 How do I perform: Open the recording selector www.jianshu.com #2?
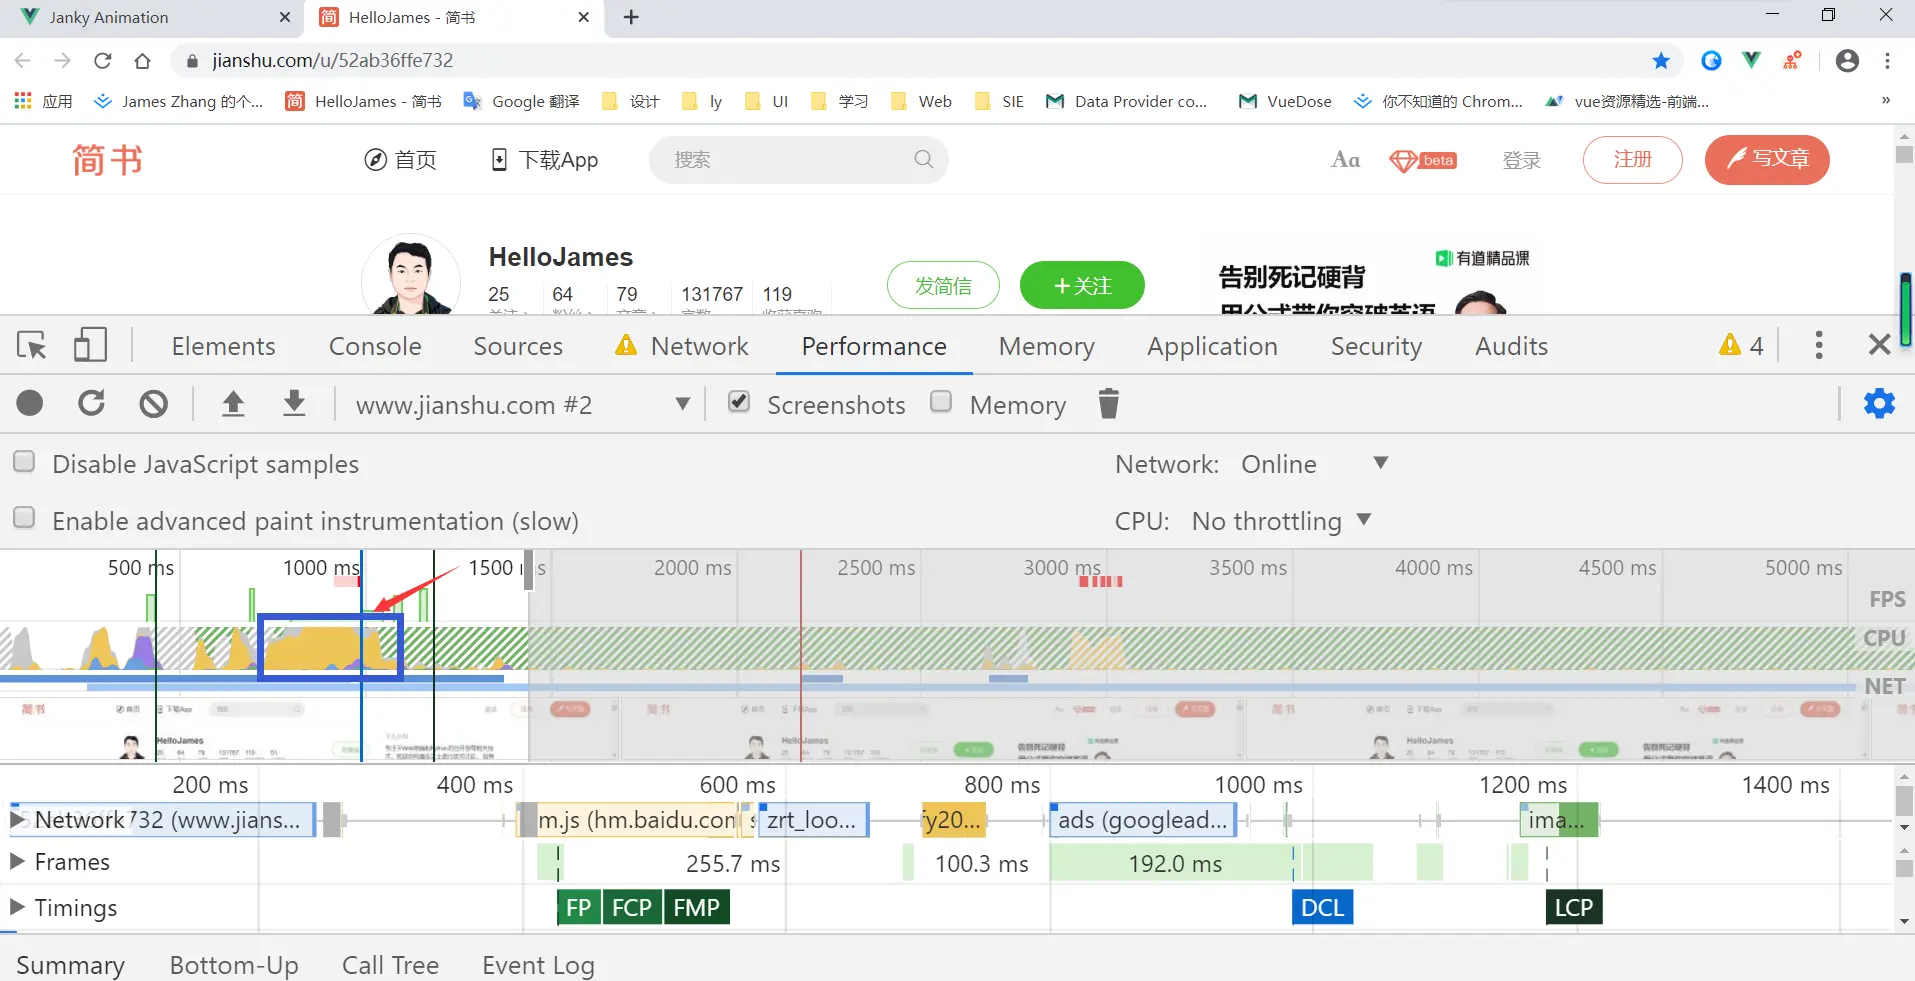522,404
